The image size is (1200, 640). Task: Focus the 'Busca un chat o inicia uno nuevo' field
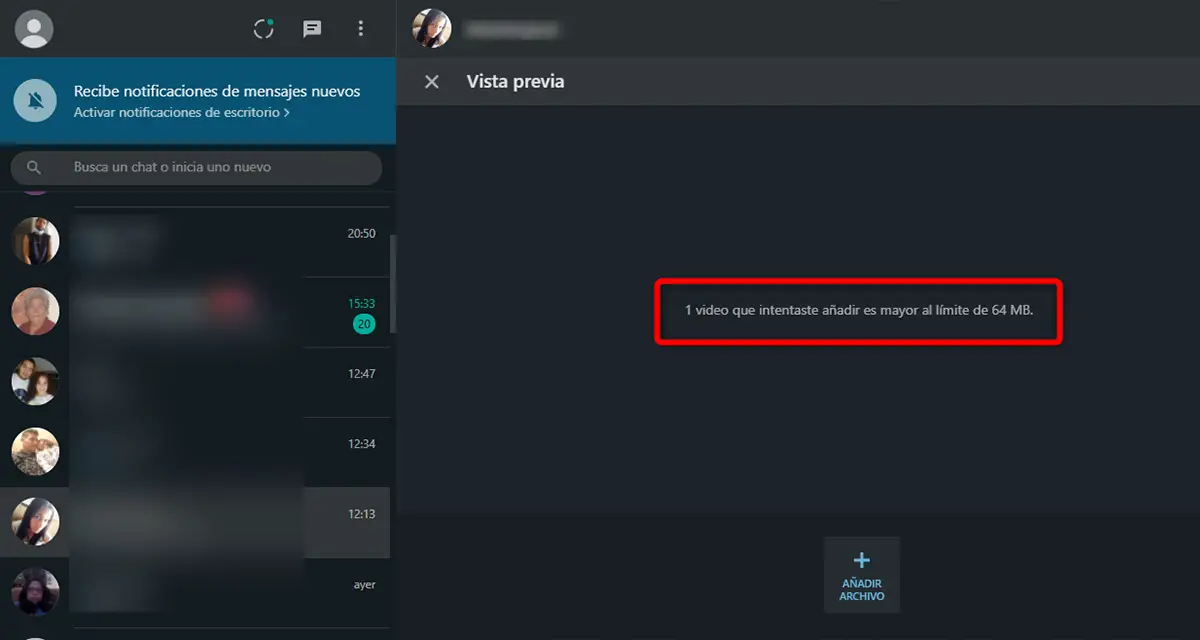click(196, 167)
